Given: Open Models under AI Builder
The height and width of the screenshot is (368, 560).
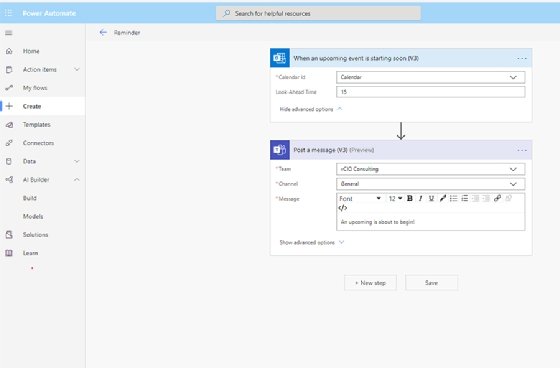Looking at the screenshot, I should (x=33, y=217).
